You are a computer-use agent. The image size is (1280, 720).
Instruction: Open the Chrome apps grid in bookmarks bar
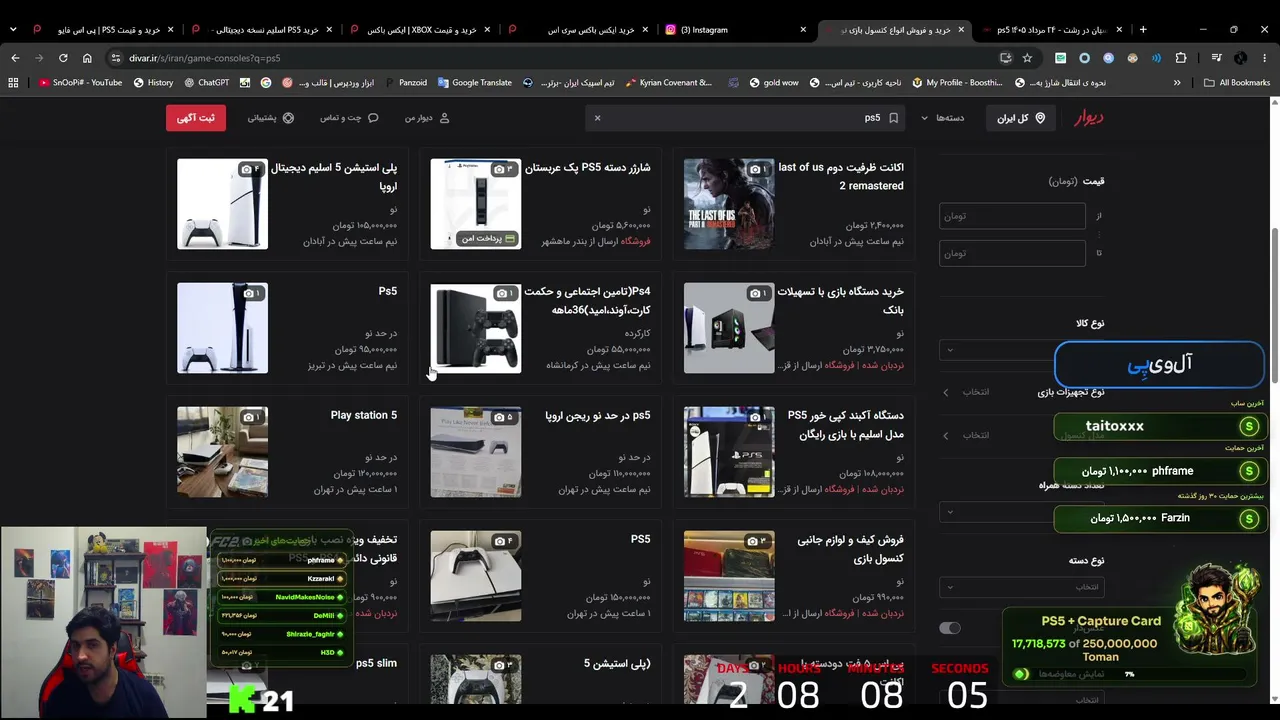(13, 83)
